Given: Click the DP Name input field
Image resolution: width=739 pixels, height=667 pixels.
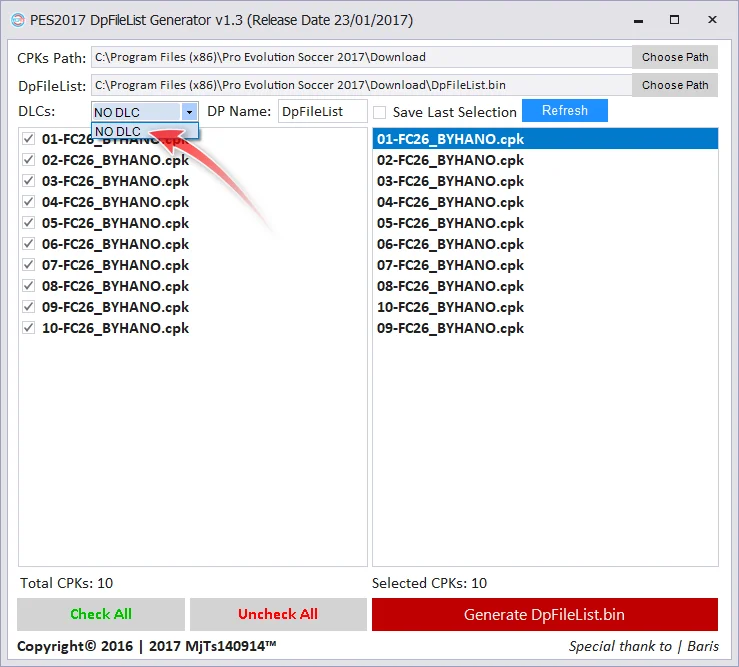Looking at the screenshot, I should (x=322, y=112).
